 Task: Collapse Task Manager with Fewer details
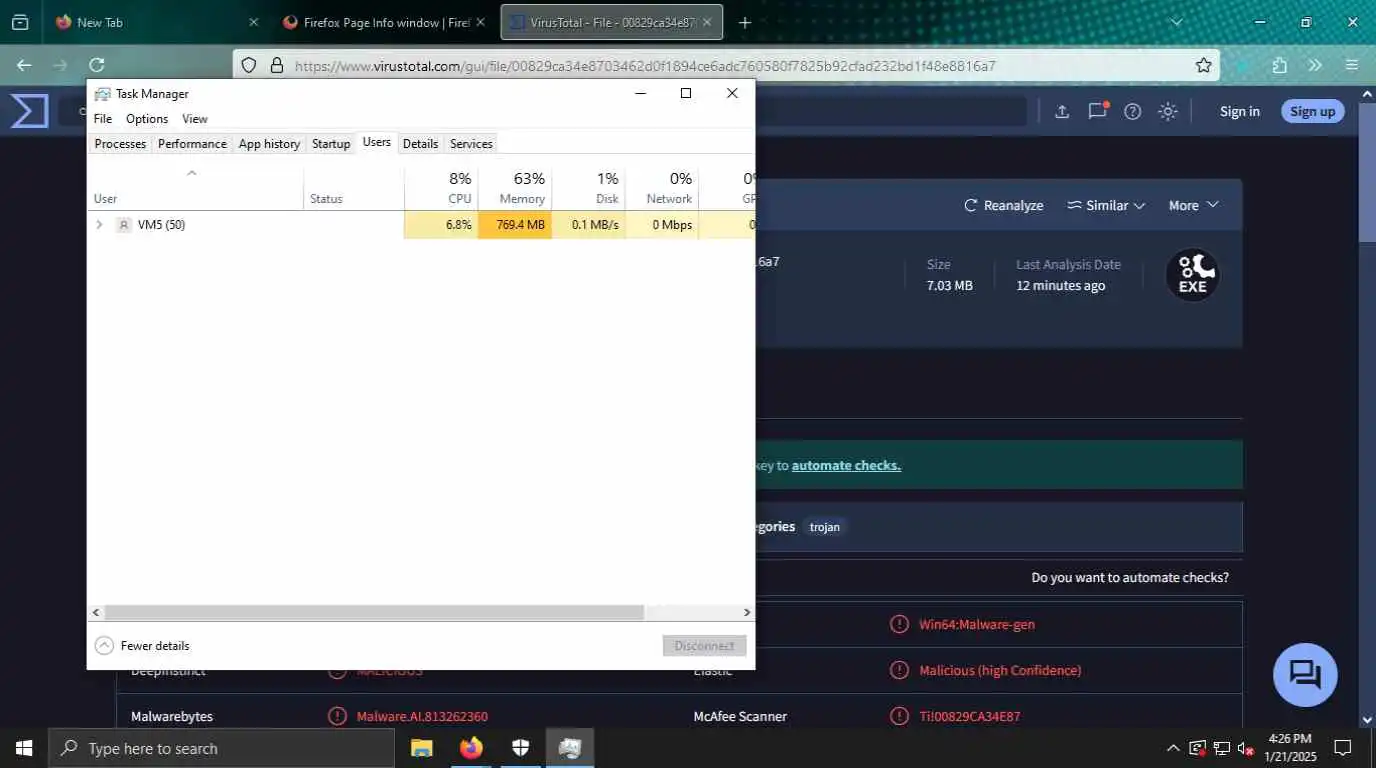tap(142, 645)
